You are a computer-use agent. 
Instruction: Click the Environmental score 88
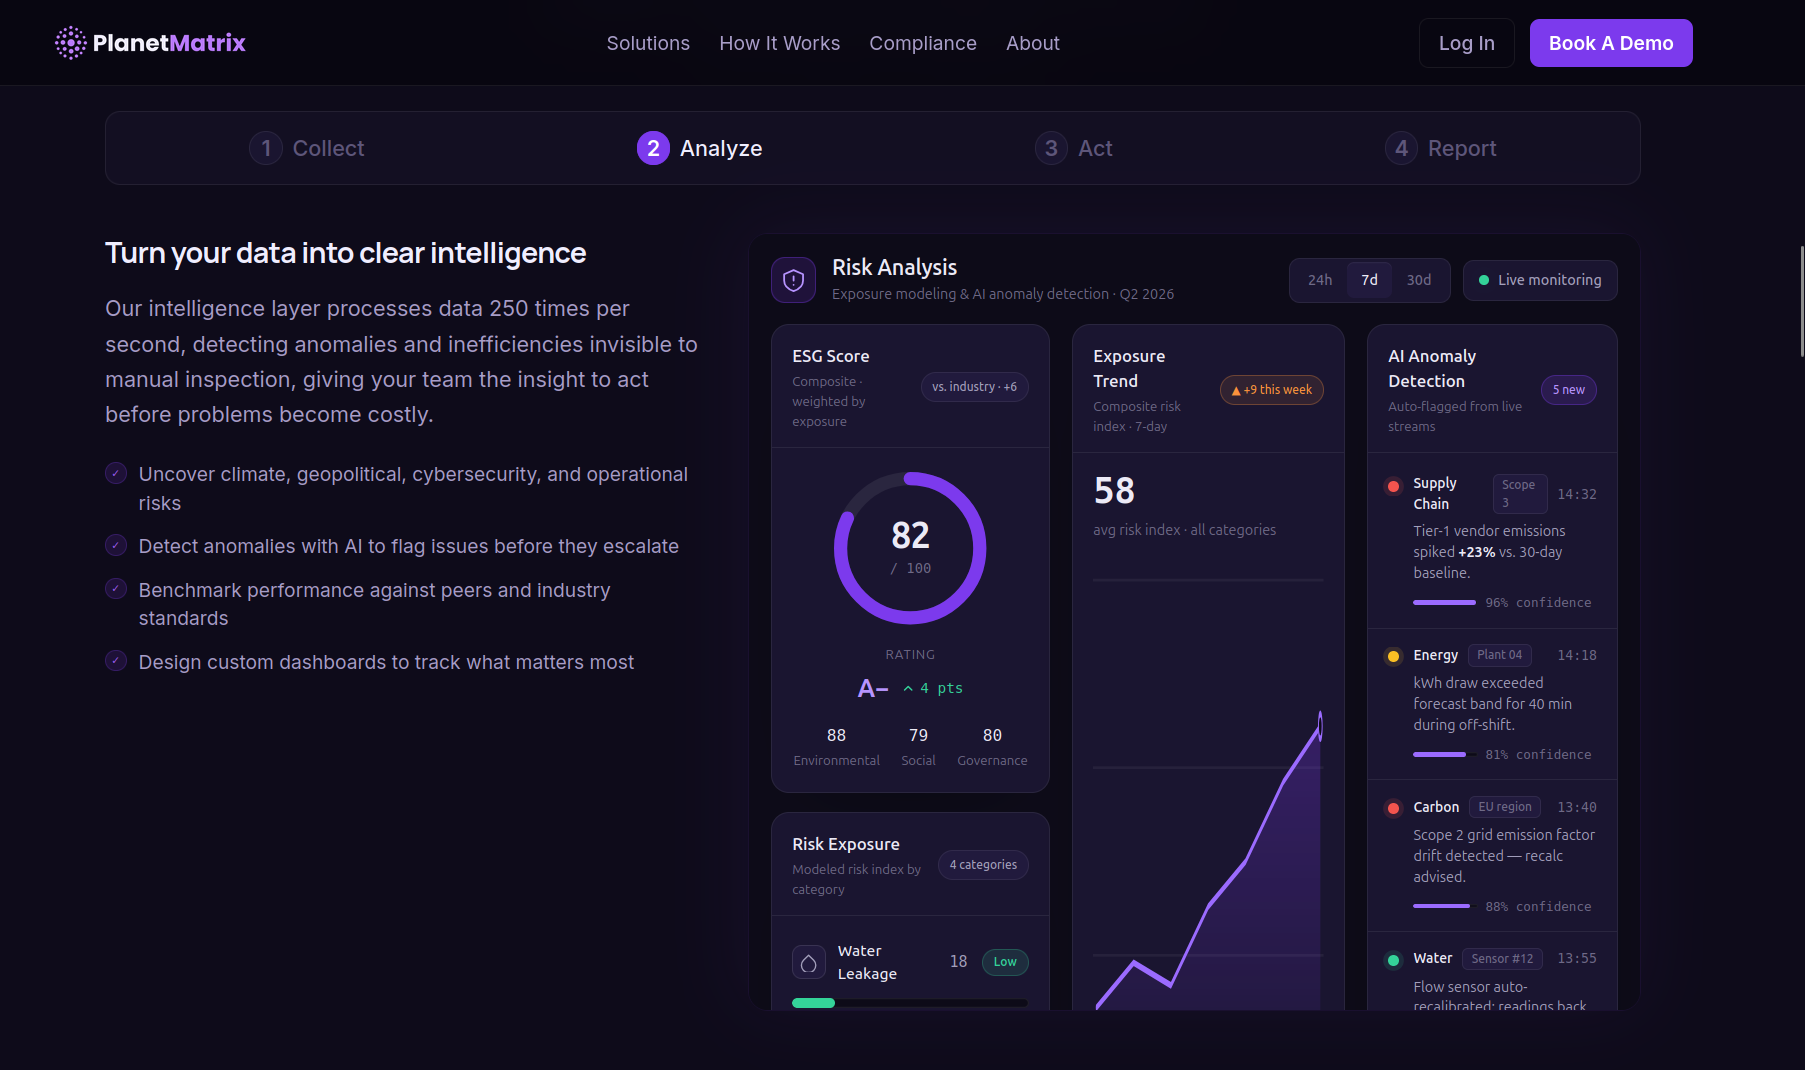(836, 735)
